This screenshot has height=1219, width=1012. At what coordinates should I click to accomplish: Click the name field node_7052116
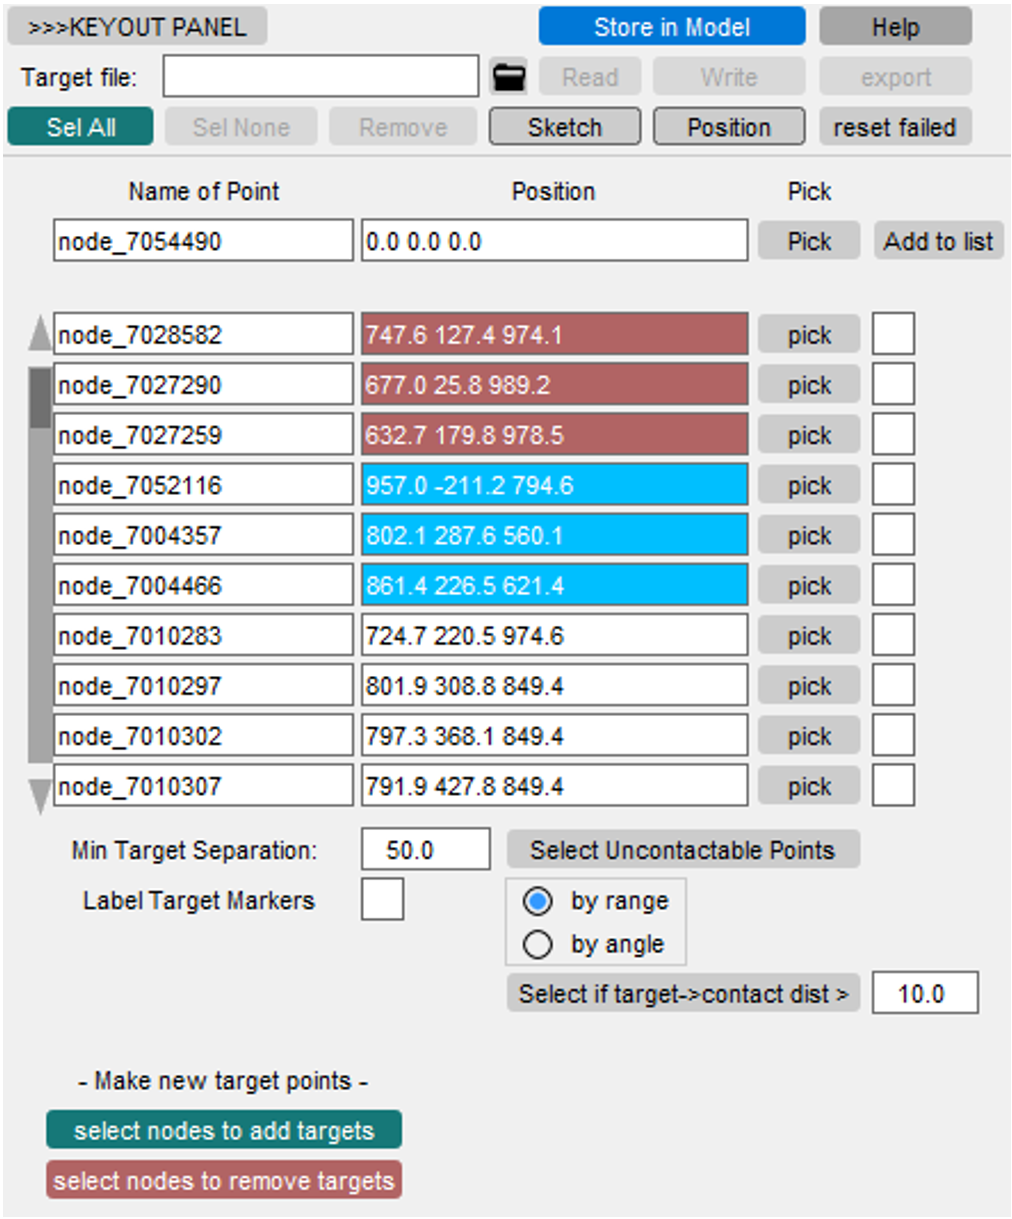point(203,484)
